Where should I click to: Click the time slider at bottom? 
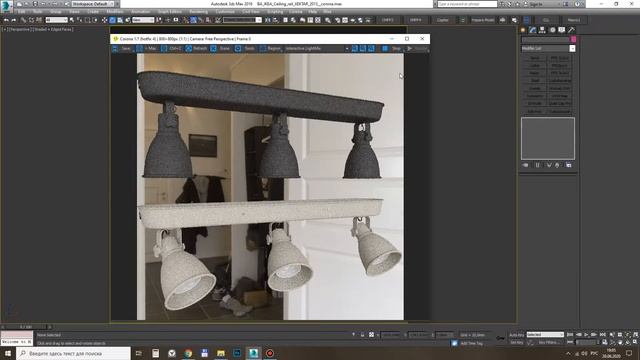coord(27,327)
